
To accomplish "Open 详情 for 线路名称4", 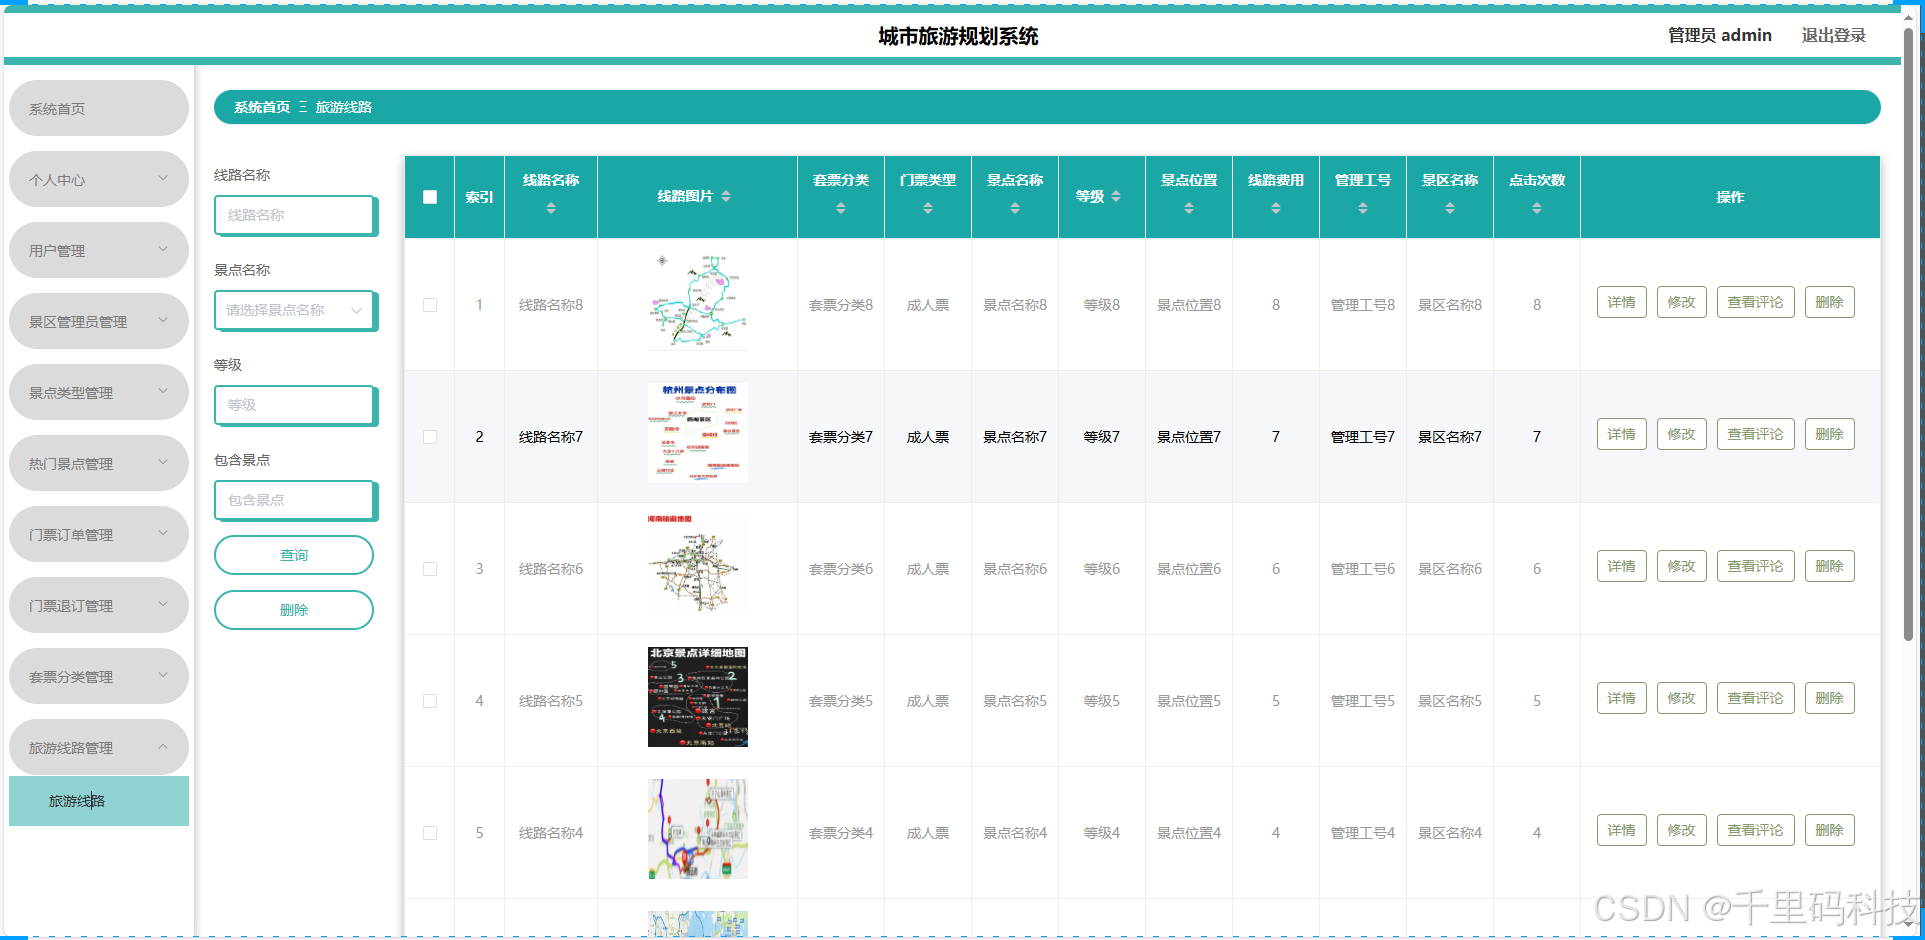I will coord(1621,830).
